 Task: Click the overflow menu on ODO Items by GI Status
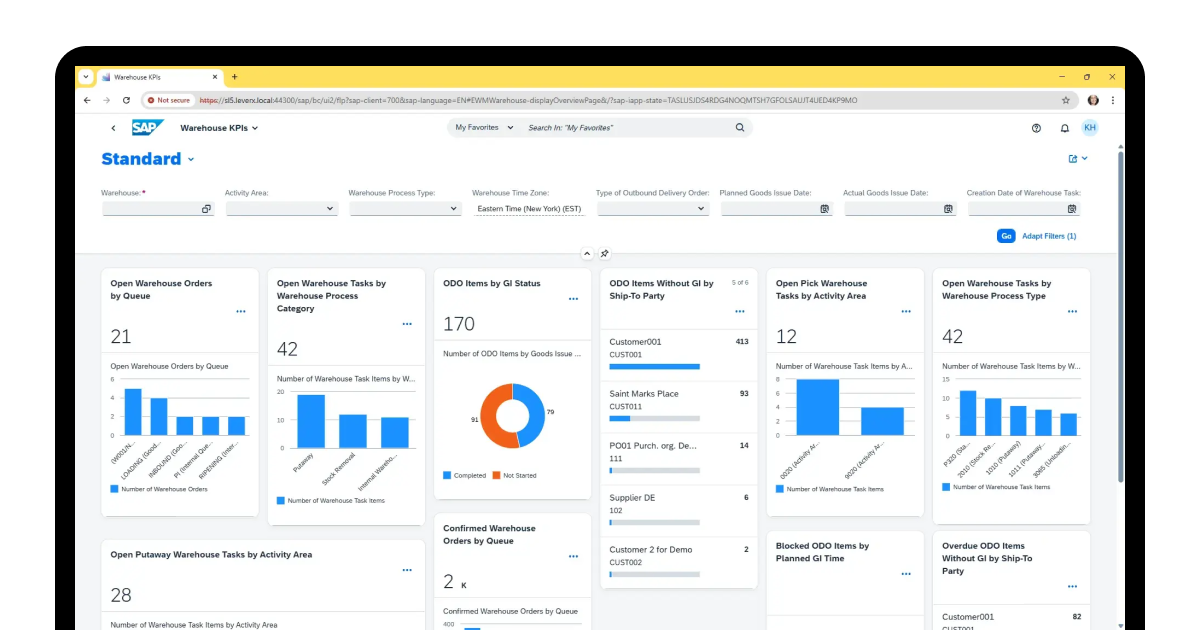point(574,299)
